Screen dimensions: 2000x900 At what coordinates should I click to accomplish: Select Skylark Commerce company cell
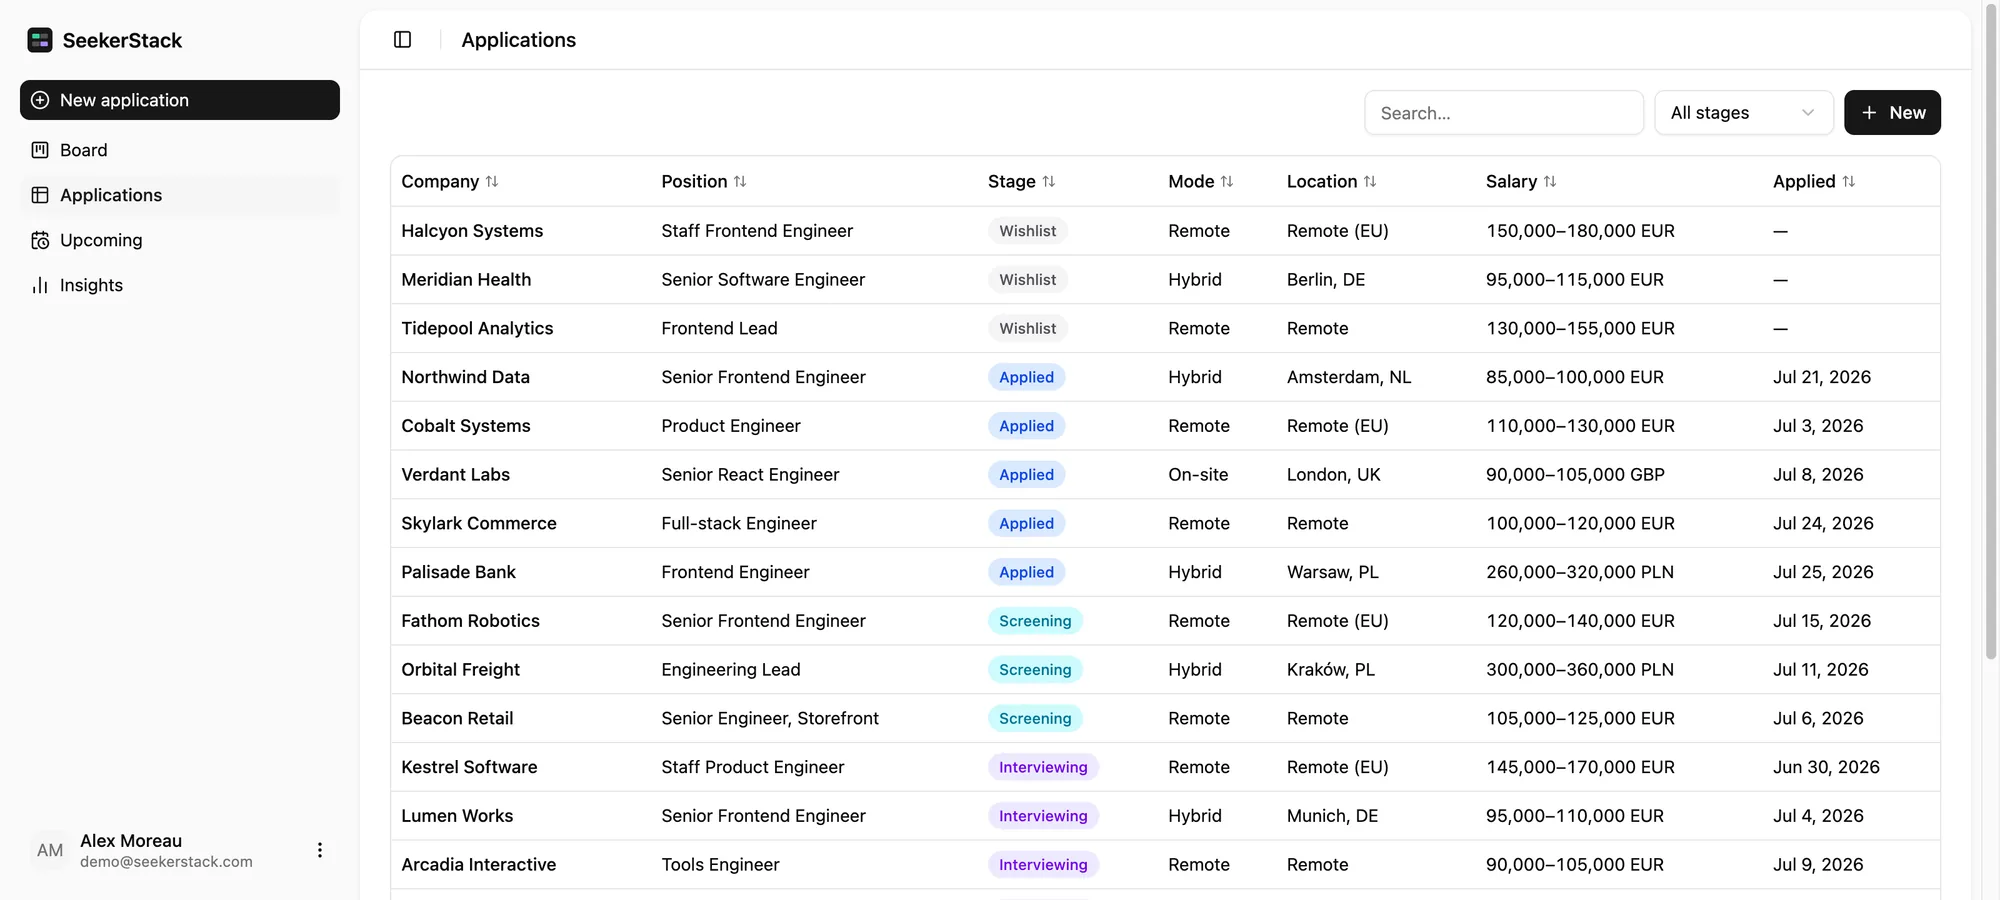pyautogui.click(x=479, y=523)
